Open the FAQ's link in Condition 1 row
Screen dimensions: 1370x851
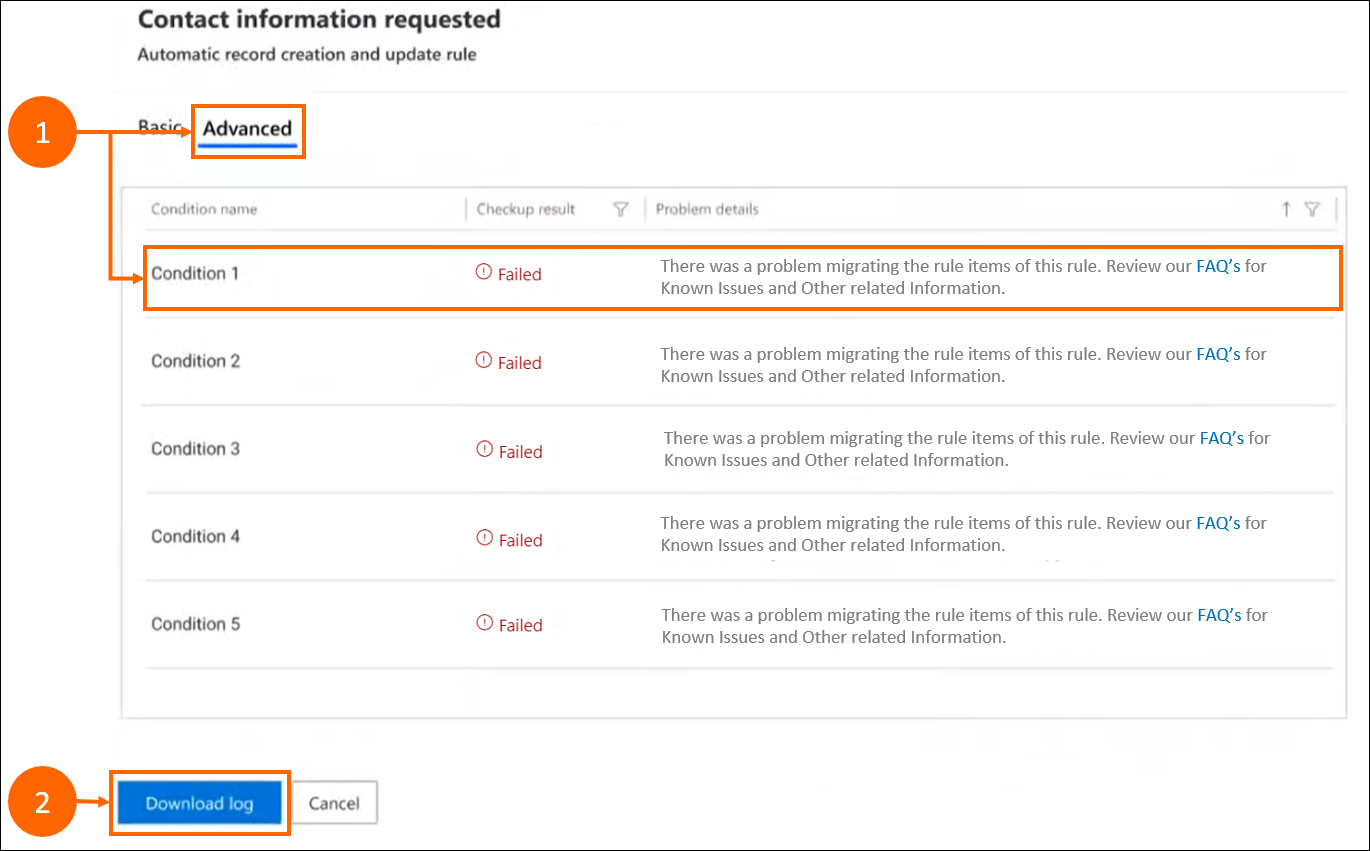point(1218,267)
